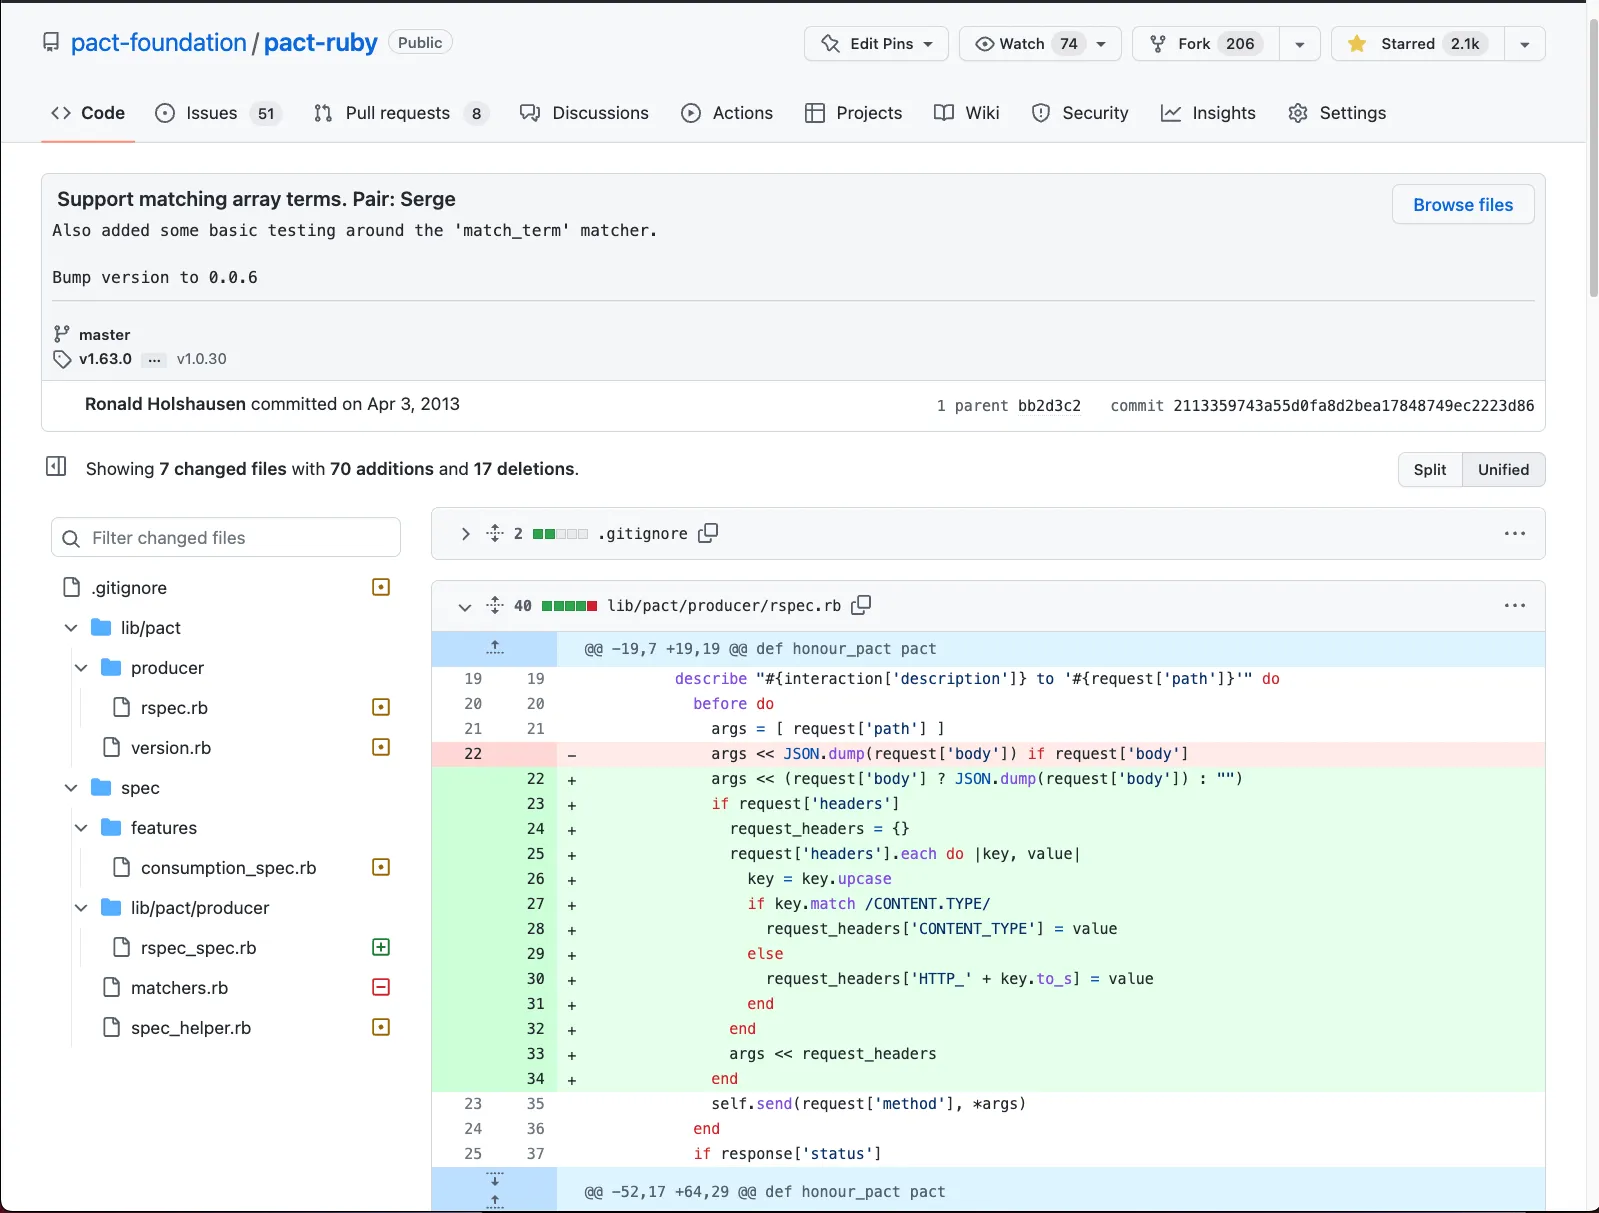Switch diff view to Split
The height and width of the screenshot is (1213, 1599).
click(x=1430, y=469)
